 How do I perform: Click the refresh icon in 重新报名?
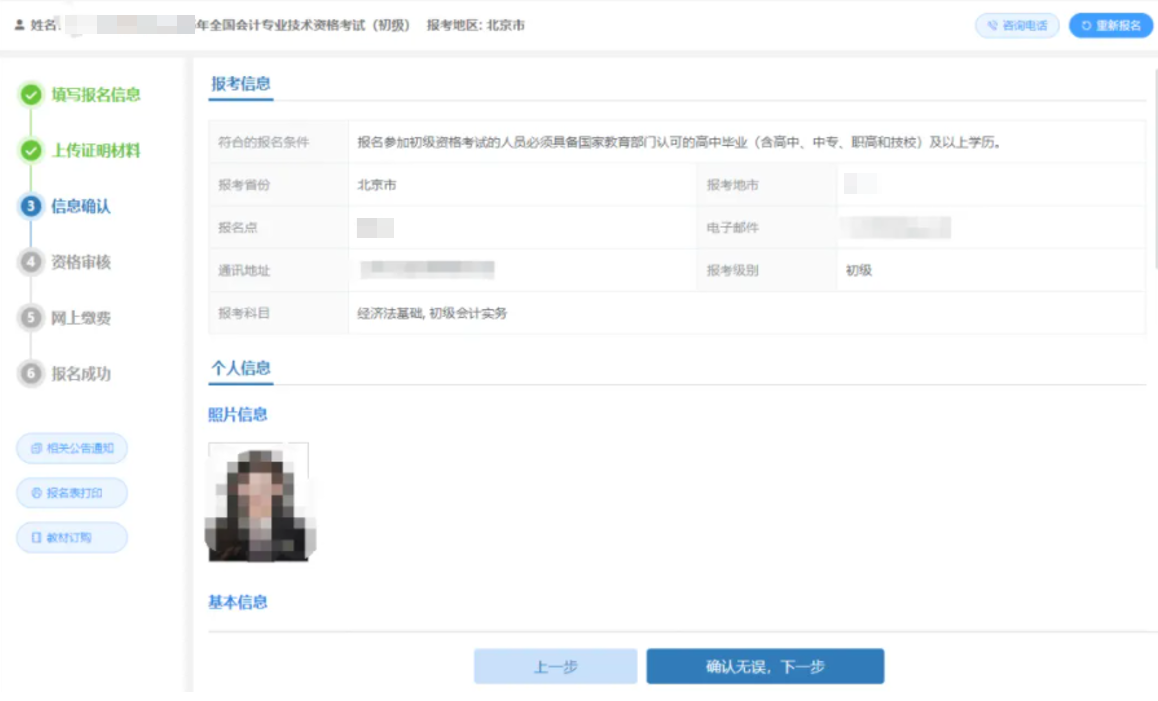[1086, 26]
